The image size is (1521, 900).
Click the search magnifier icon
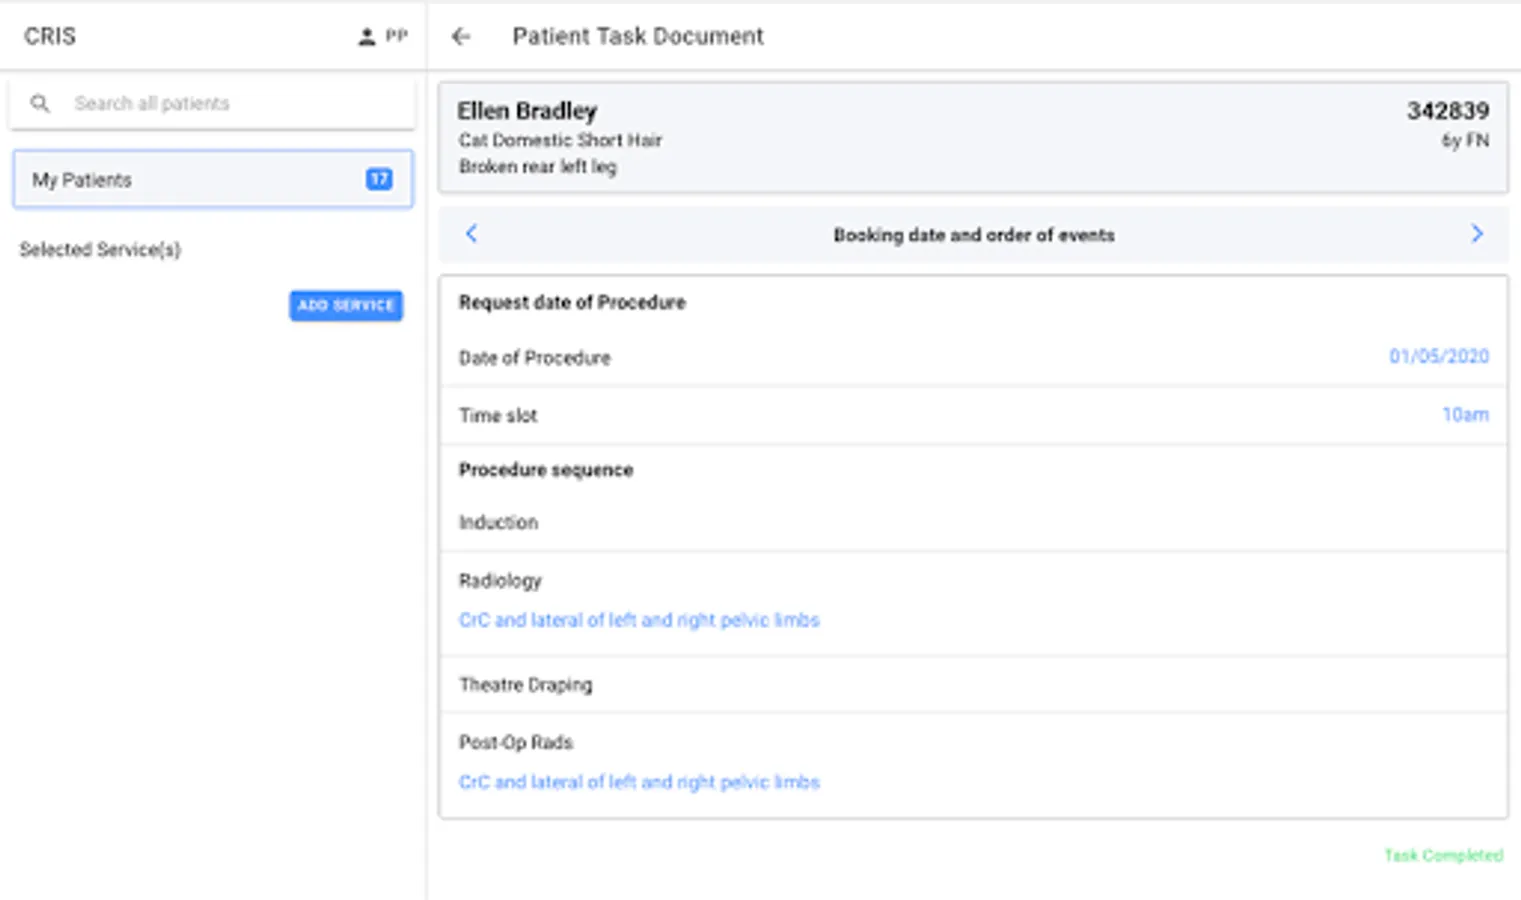point(40,103)
